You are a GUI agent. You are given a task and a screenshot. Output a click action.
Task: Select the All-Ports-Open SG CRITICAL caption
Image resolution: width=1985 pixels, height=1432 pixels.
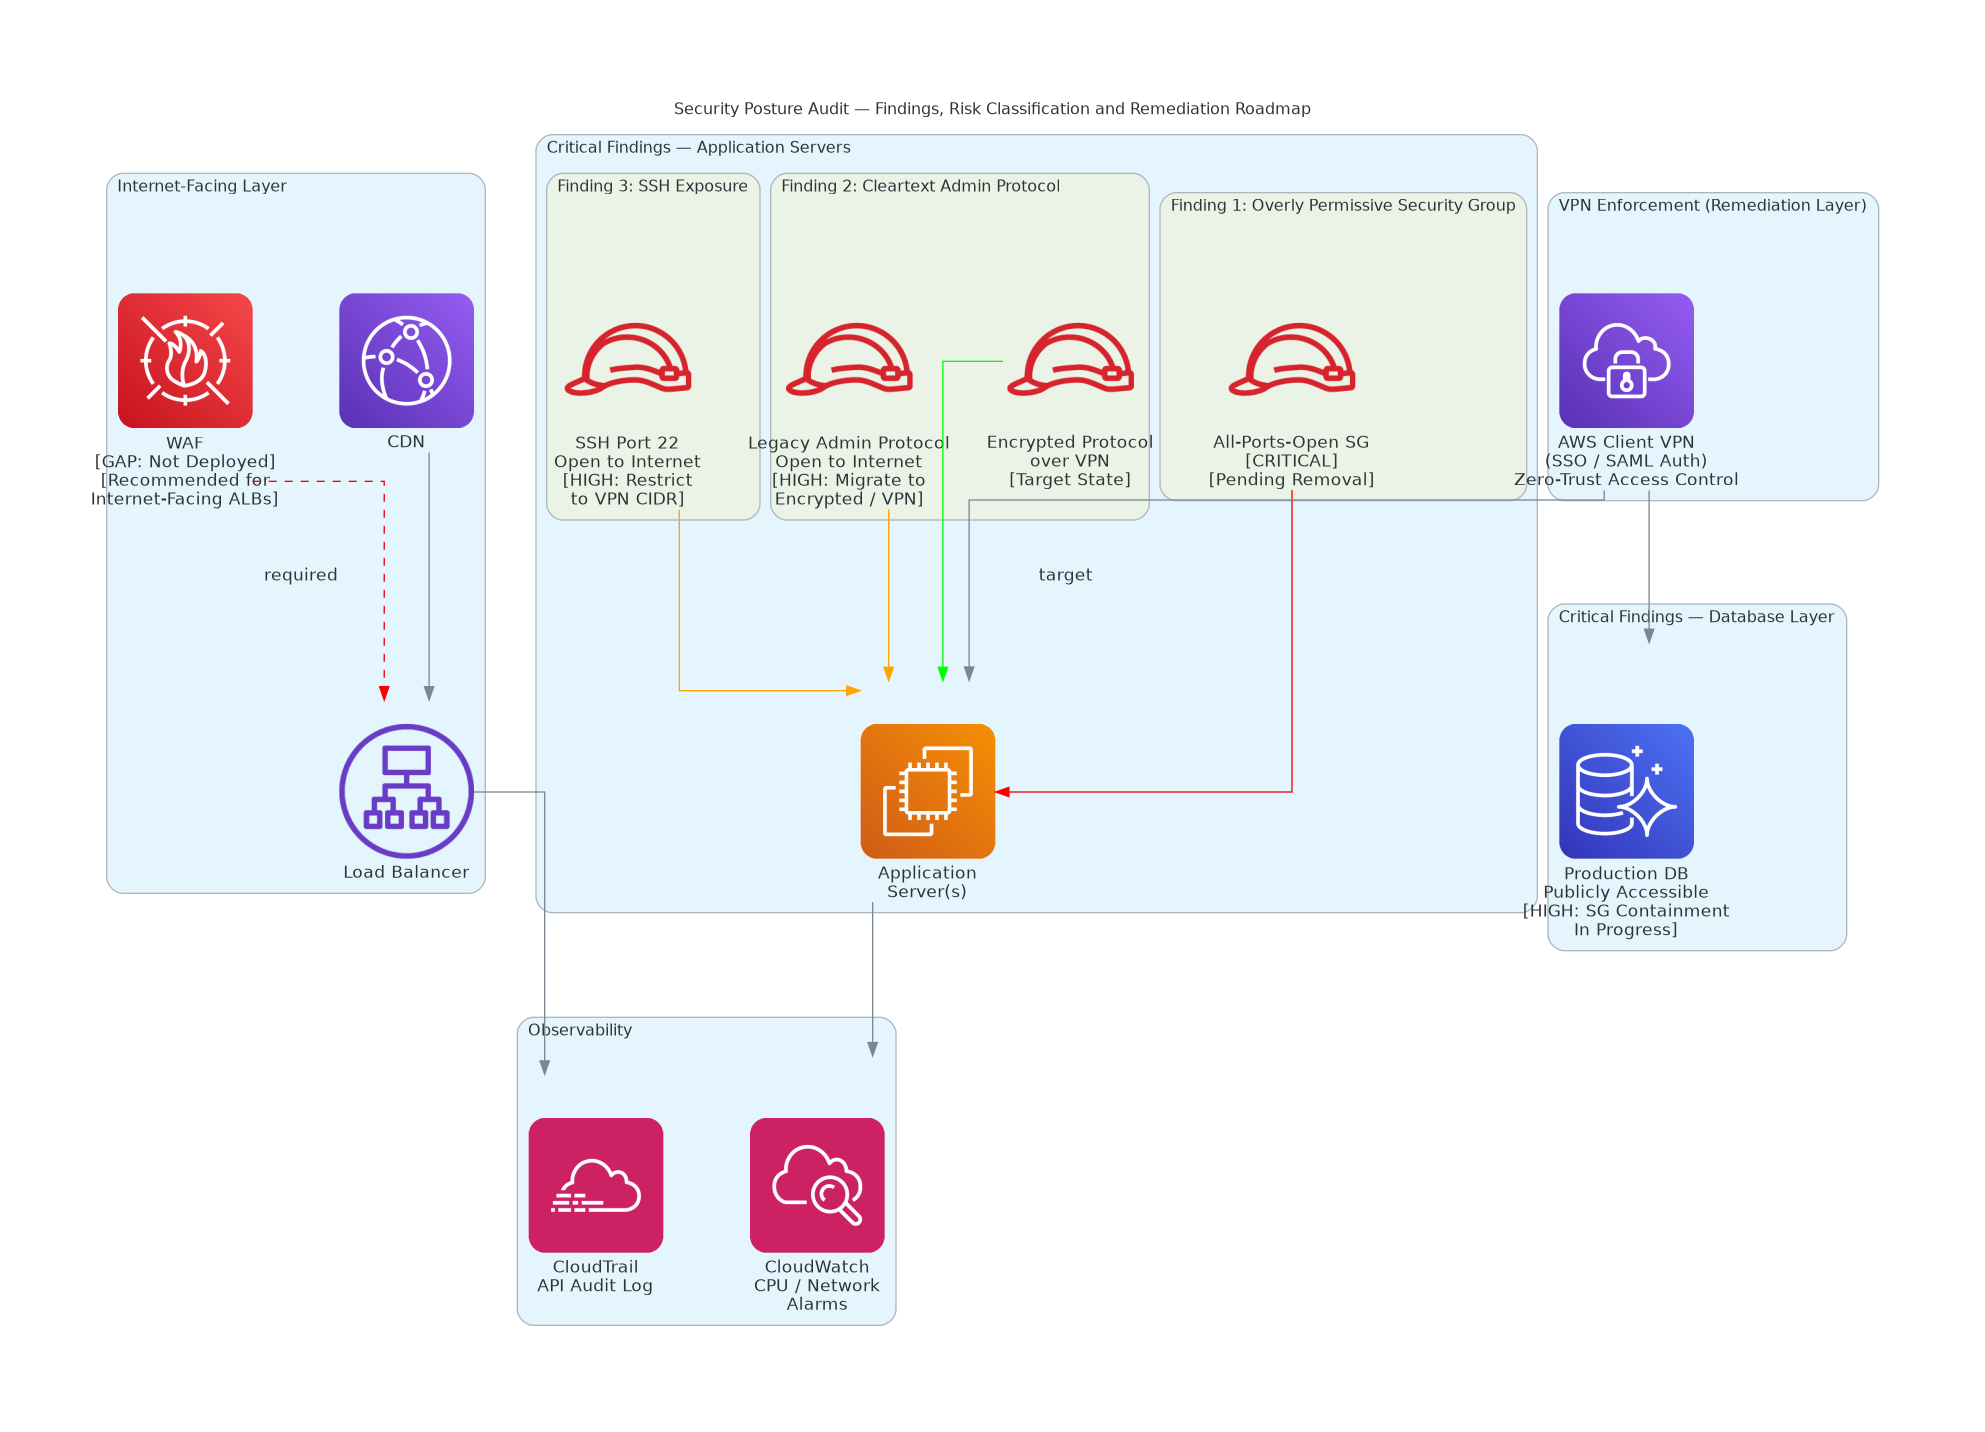[1291, 461]
